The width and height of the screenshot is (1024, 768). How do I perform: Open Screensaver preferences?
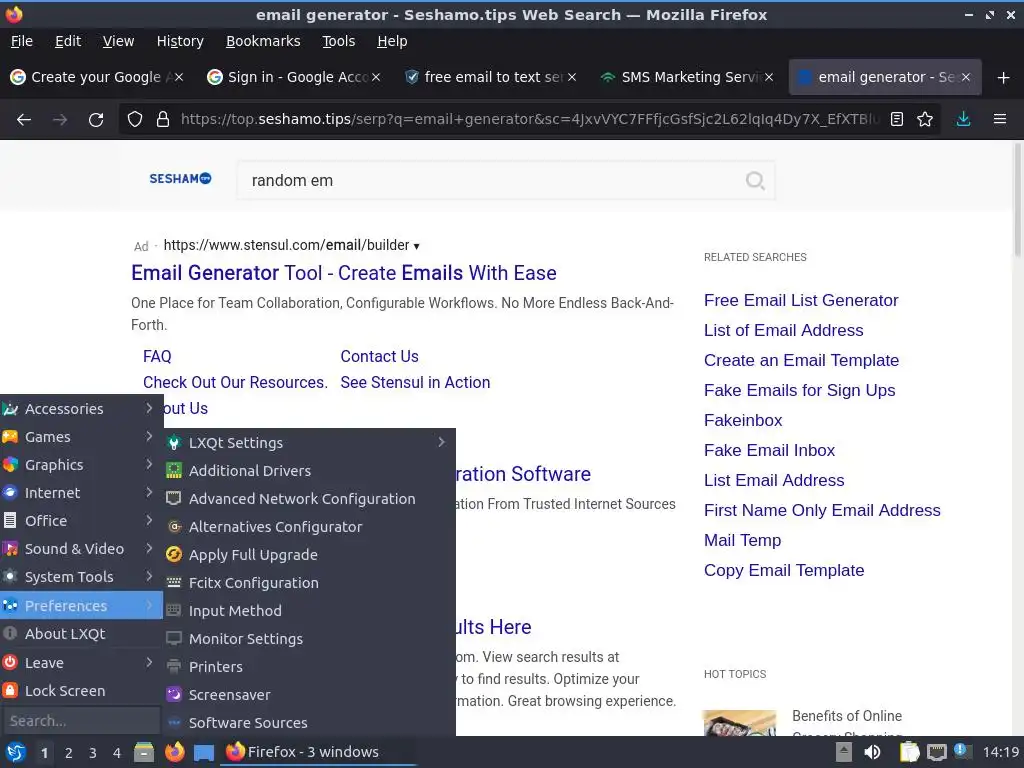point(309,696)
